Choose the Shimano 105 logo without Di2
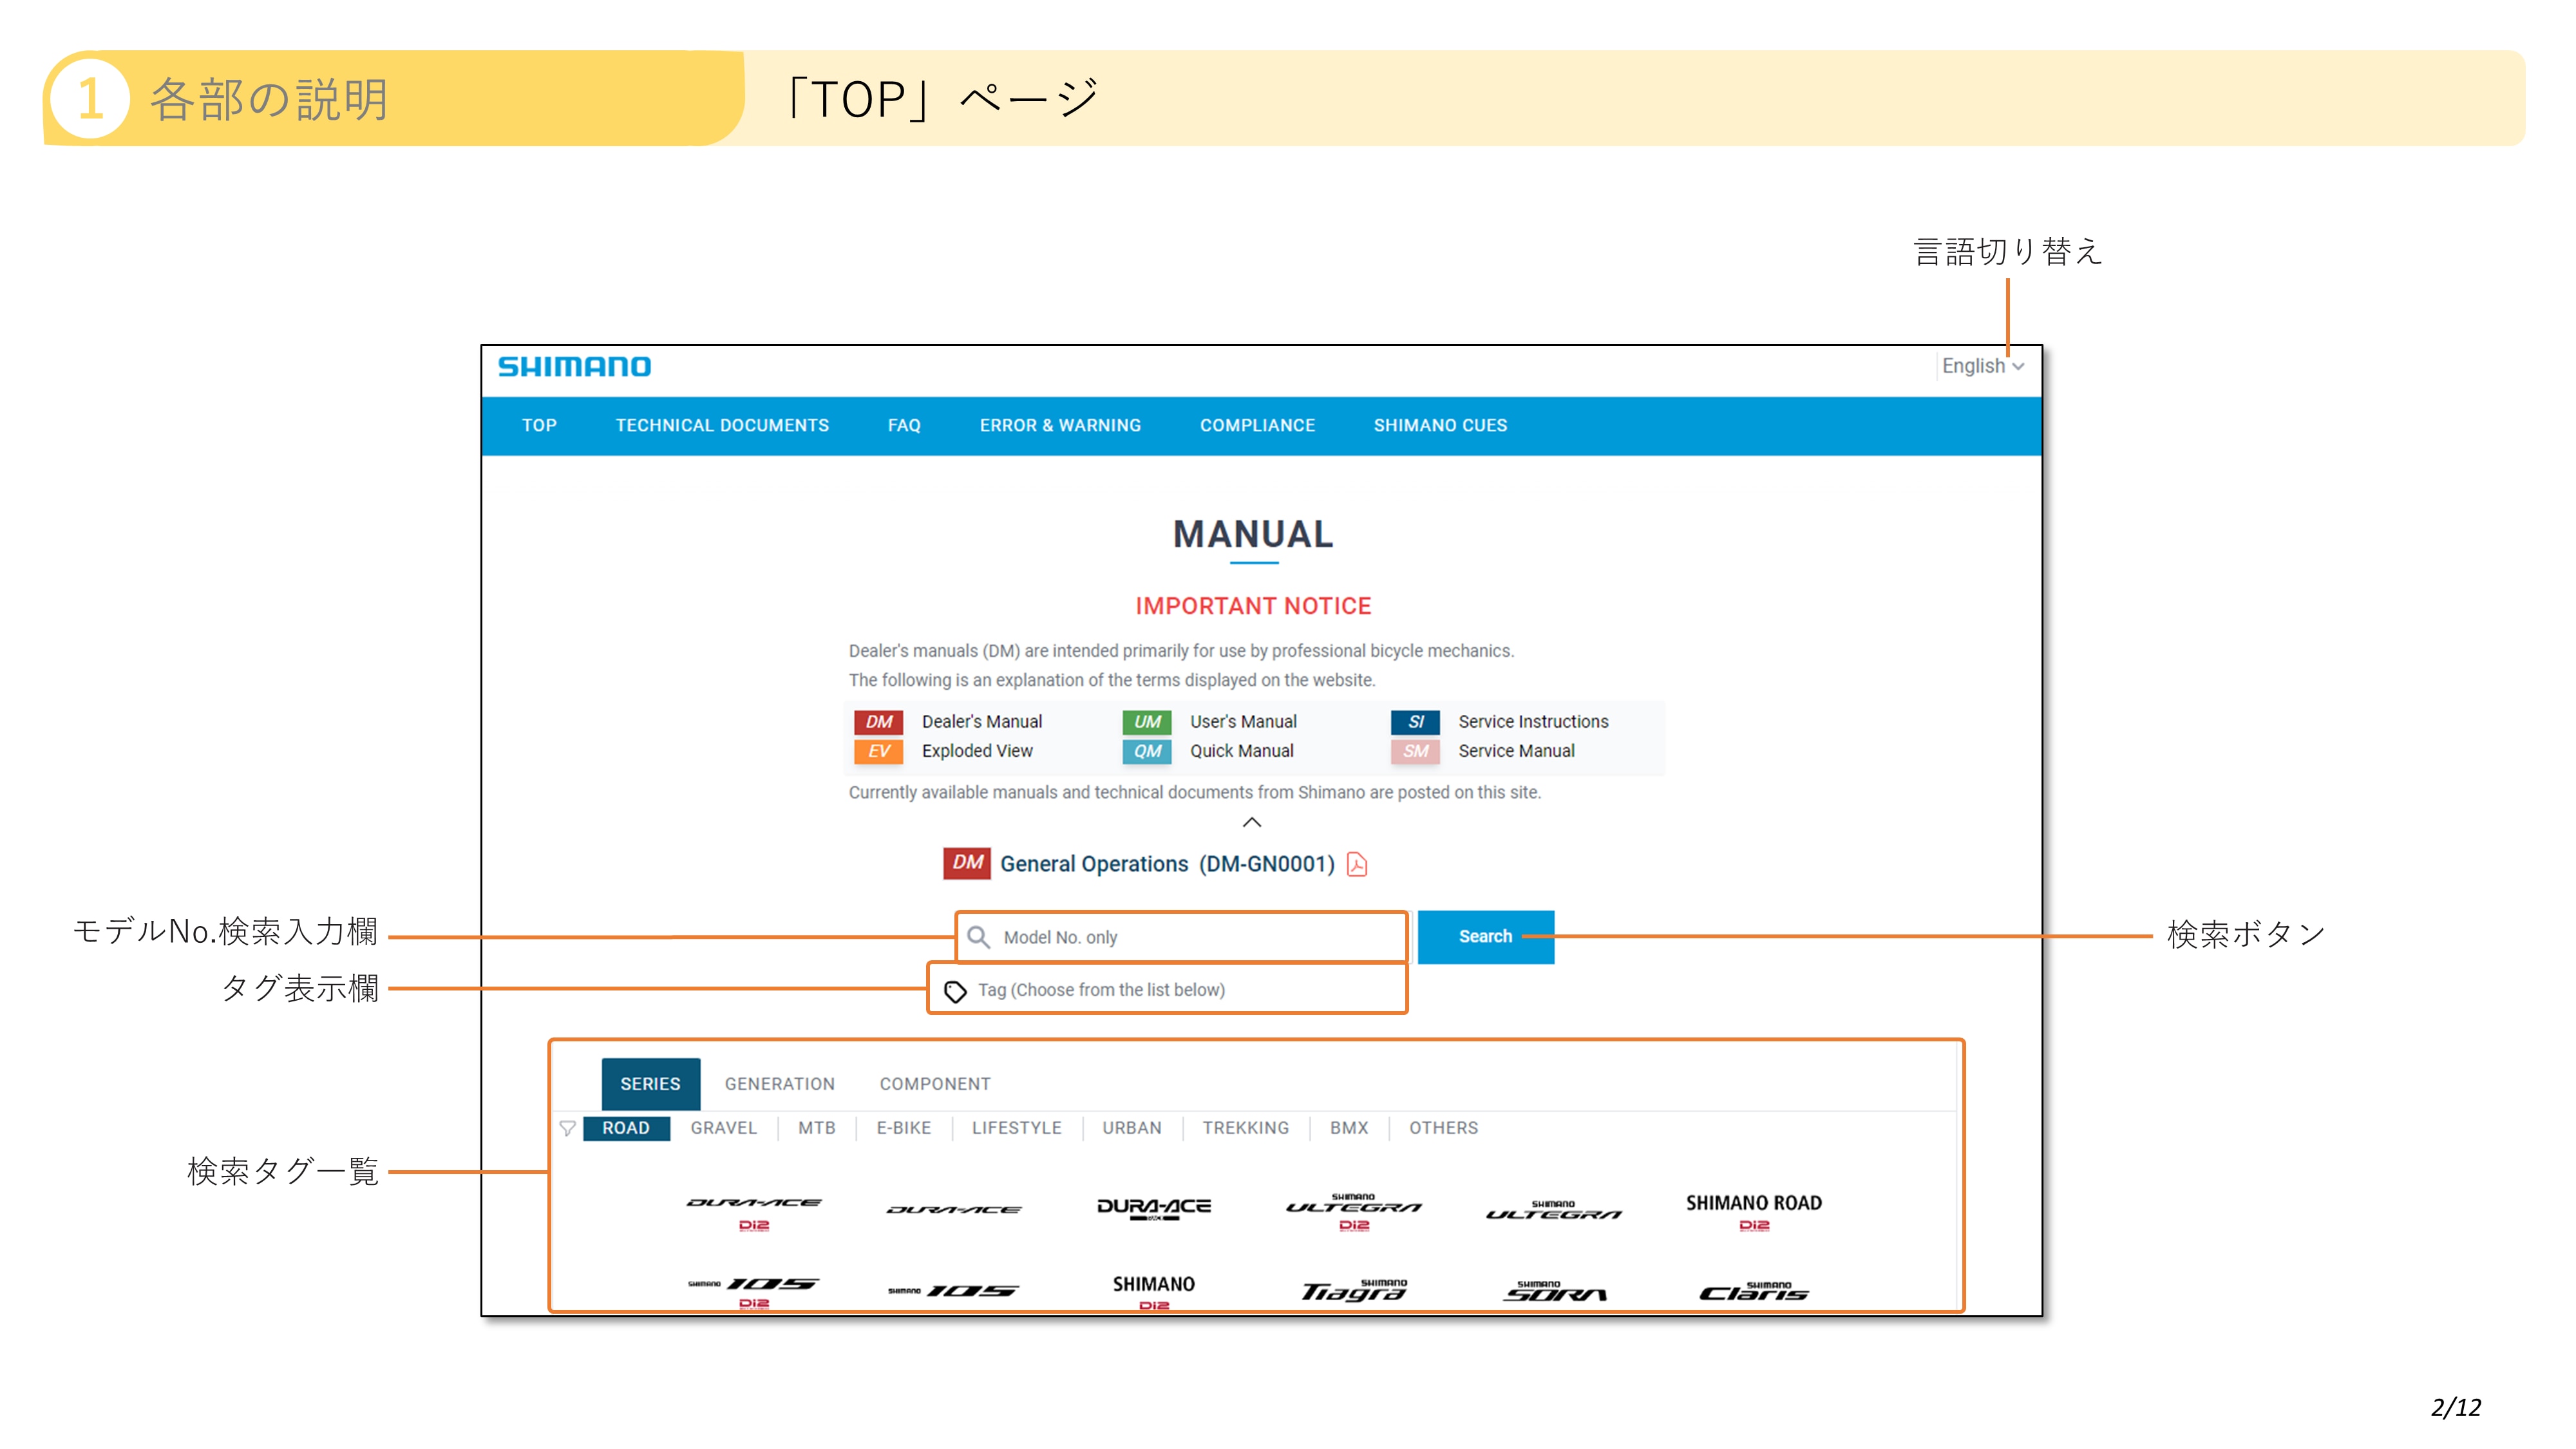The image size is (2576, 1449). (954, 1291)
